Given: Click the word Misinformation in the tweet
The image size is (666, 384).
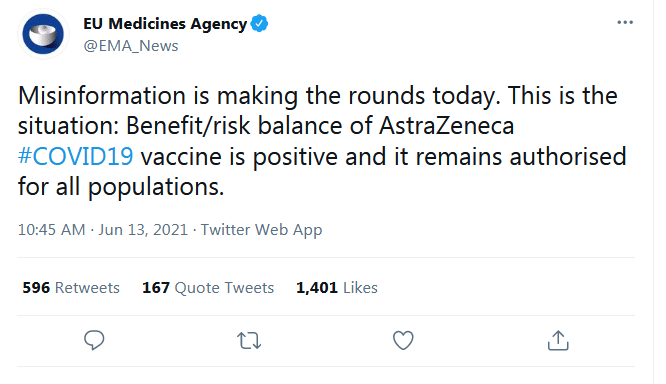Looking at the screenshot, I should (102, 95).
